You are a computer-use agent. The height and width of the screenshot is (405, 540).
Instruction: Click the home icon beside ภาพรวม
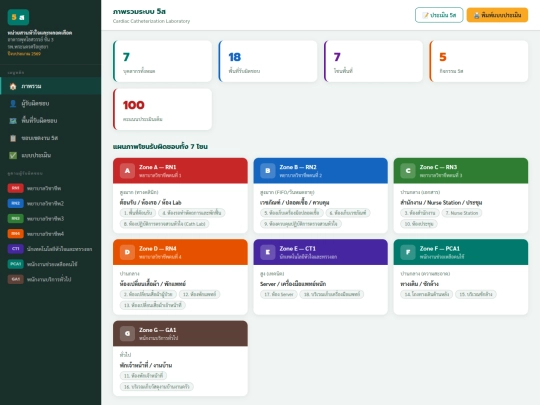click(x=13, y=86)
